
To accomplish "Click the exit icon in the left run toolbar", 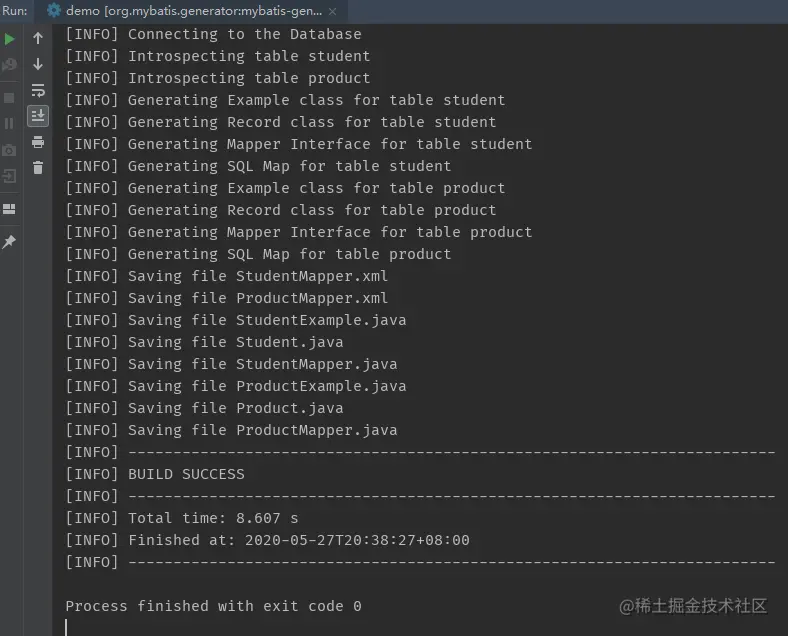I will point(9,176).
